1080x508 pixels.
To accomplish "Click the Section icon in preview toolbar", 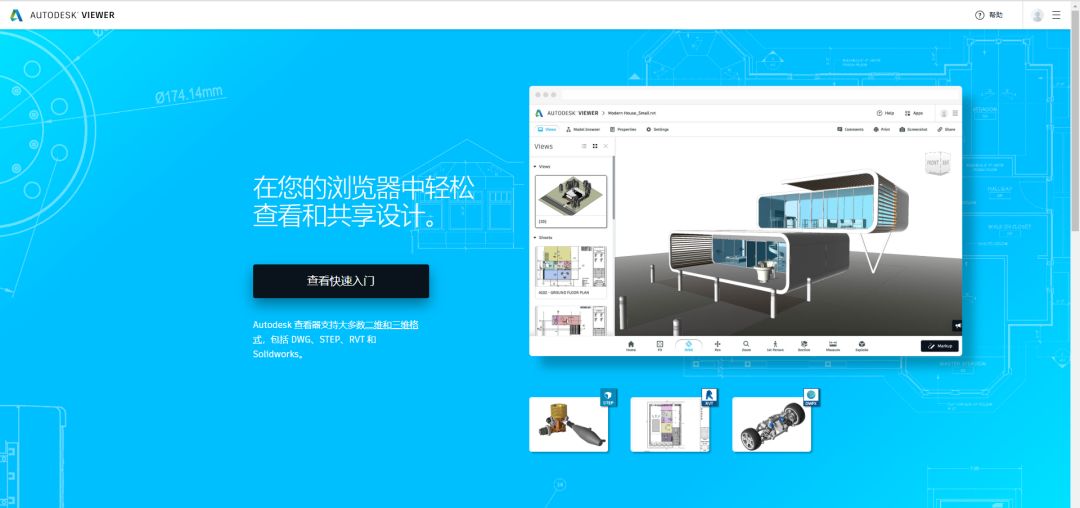I will (804, 346).
